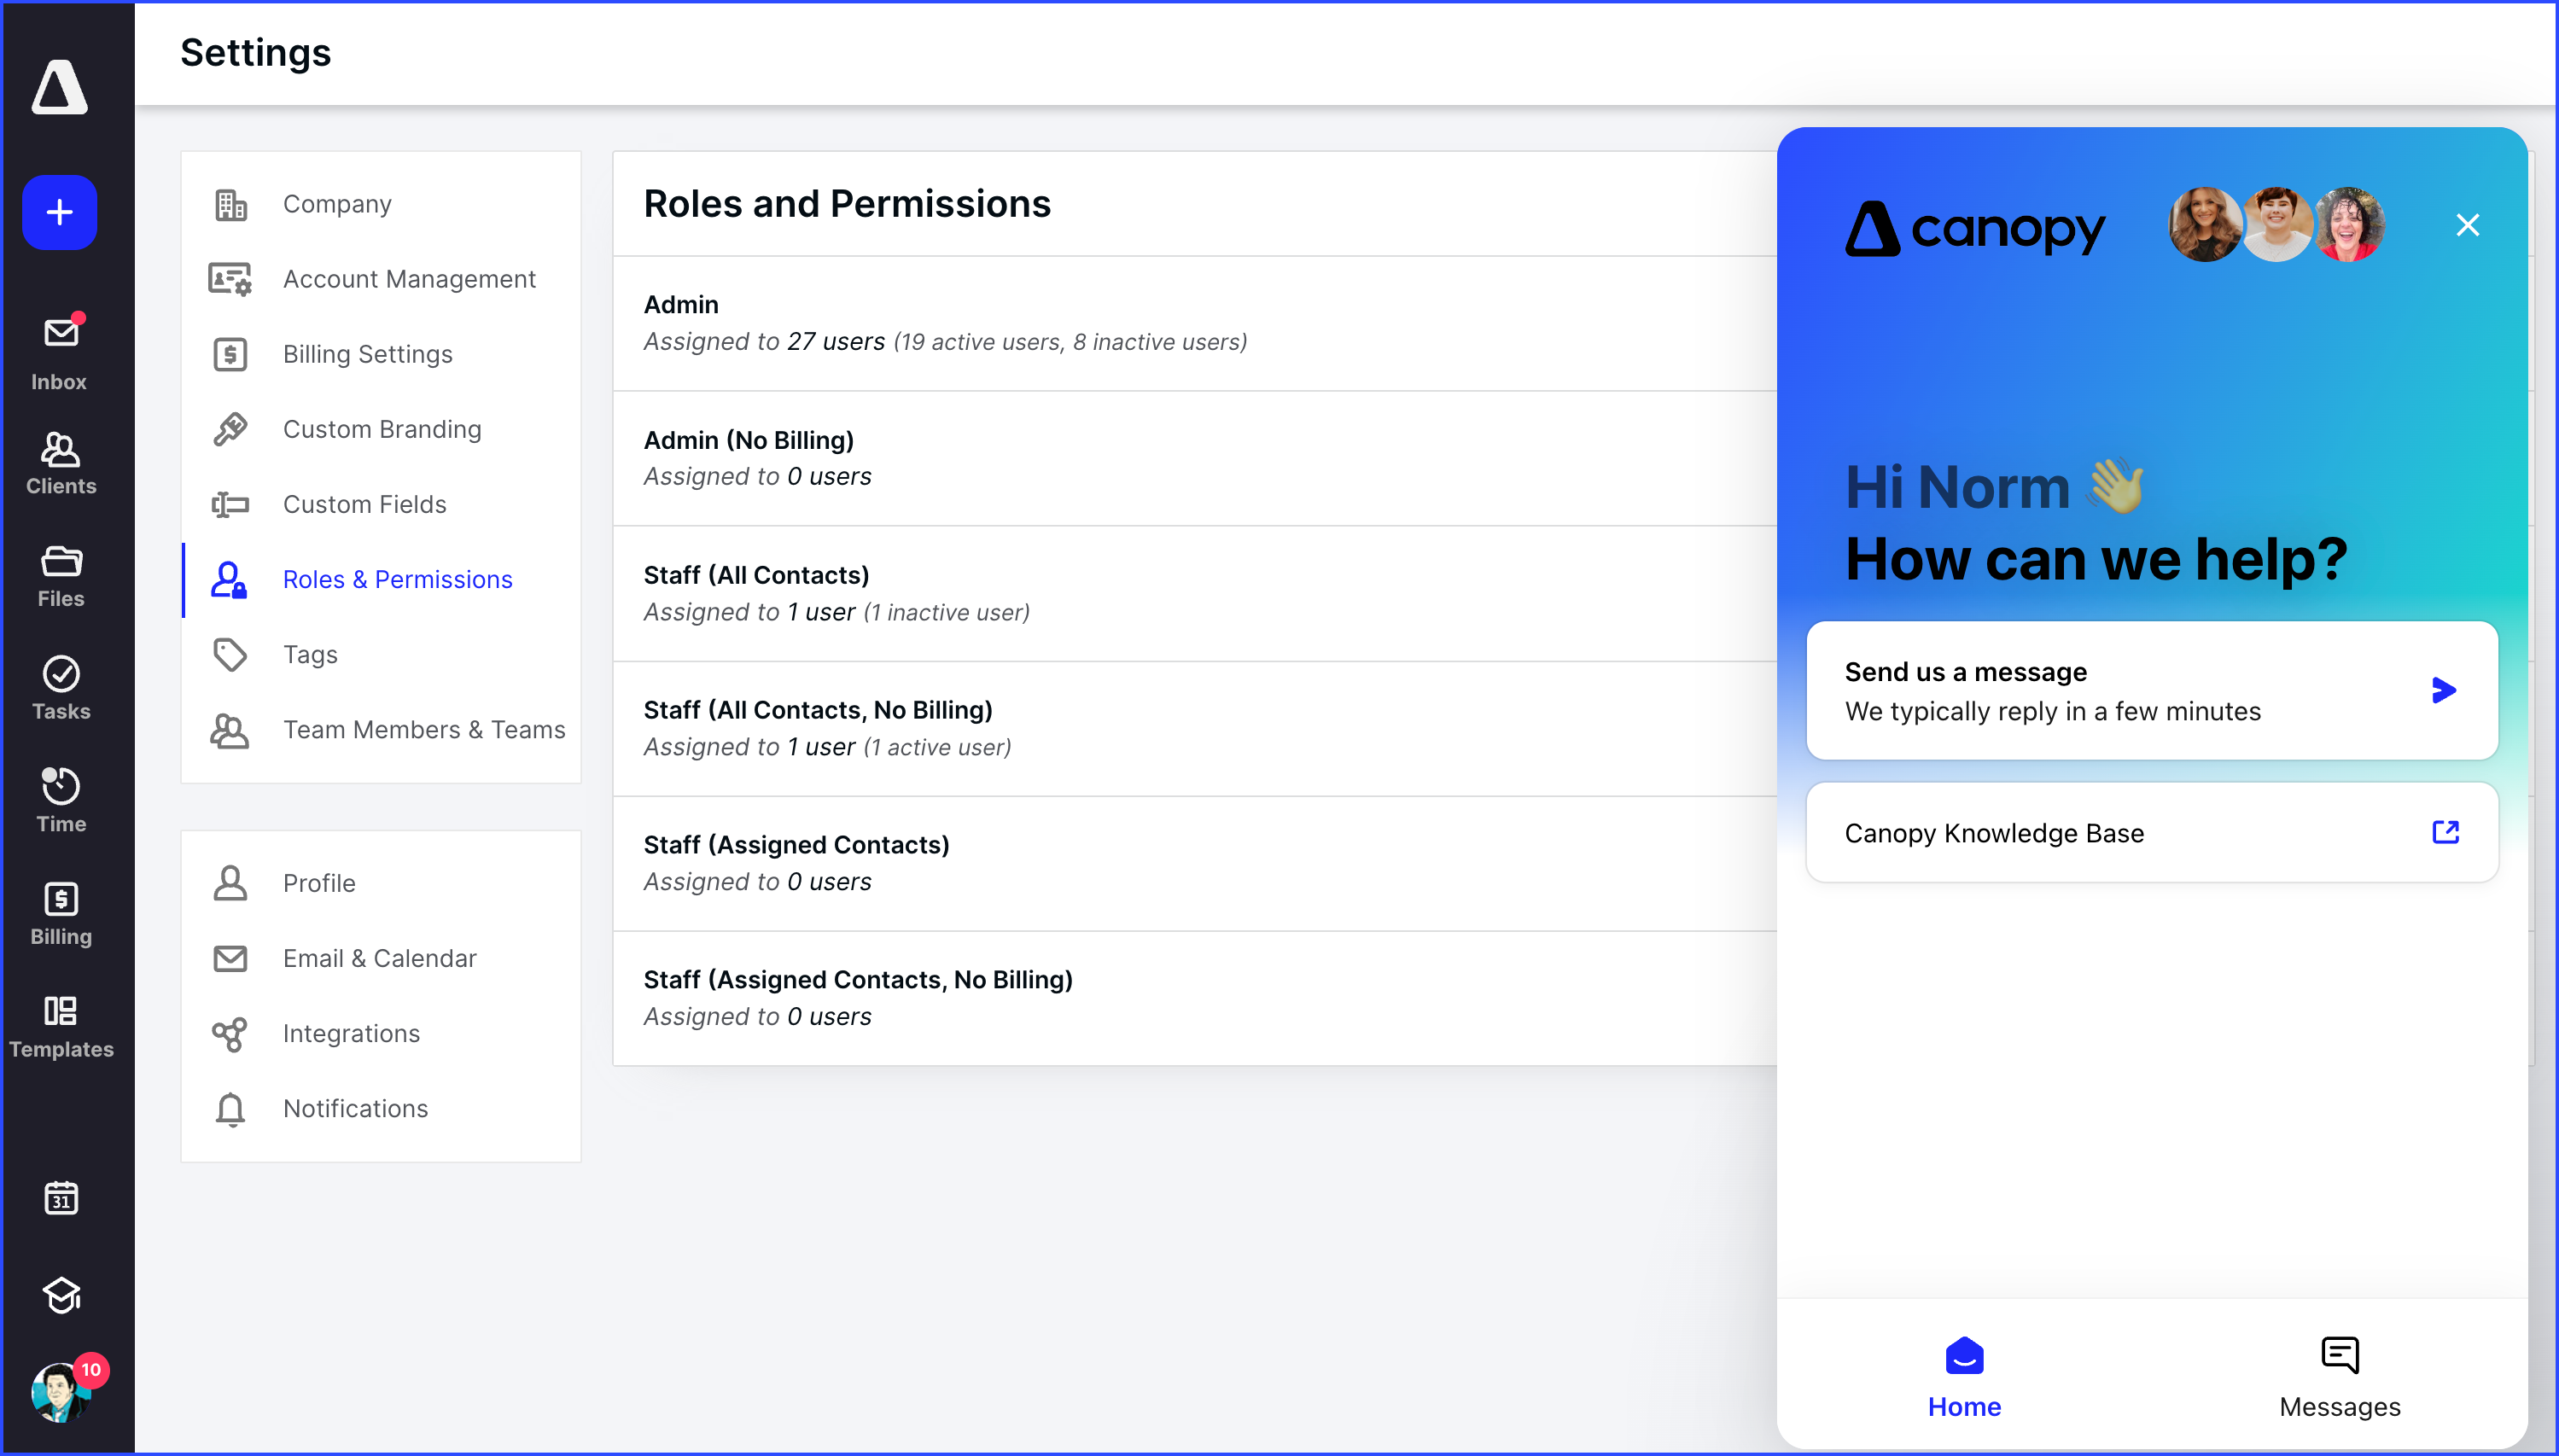Screen dimensions: 2559x1456
Task: Open the Inbox from sidebar
Action: pyautogui.click(x=60, y=352)
